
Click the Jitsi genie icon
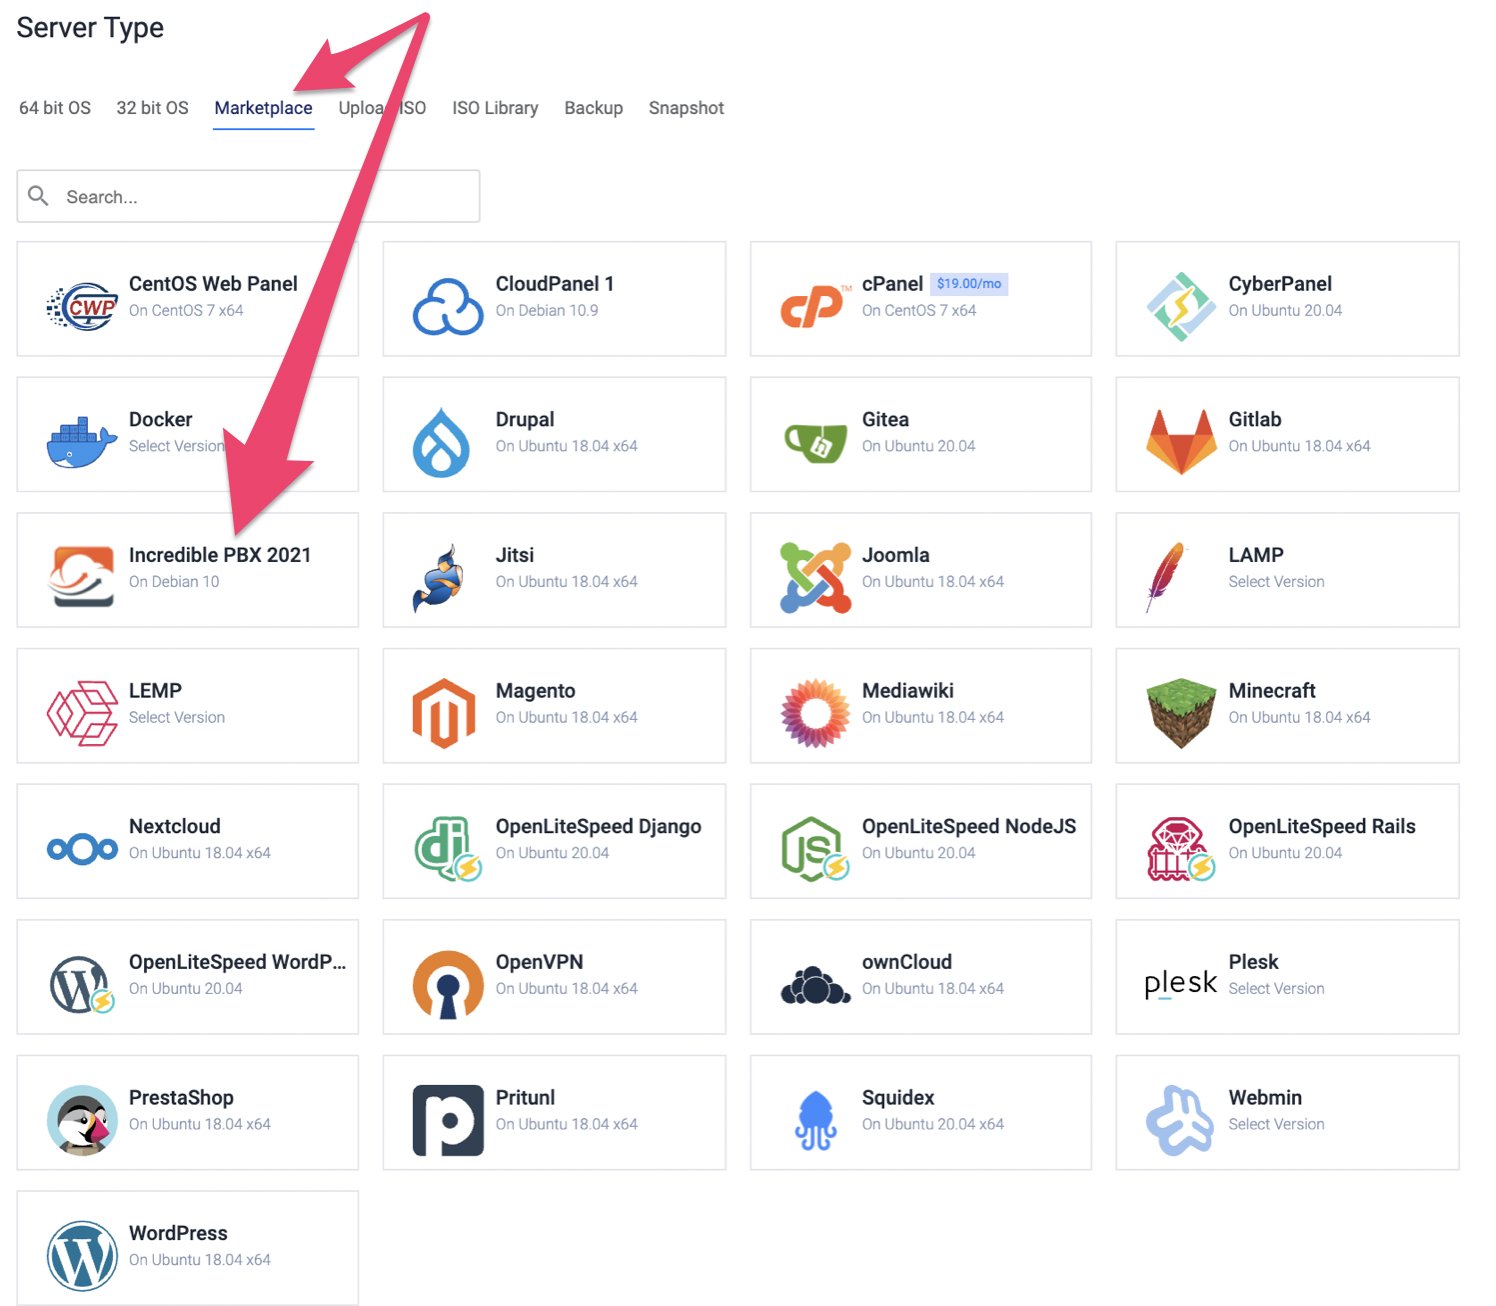click(439, 578)
